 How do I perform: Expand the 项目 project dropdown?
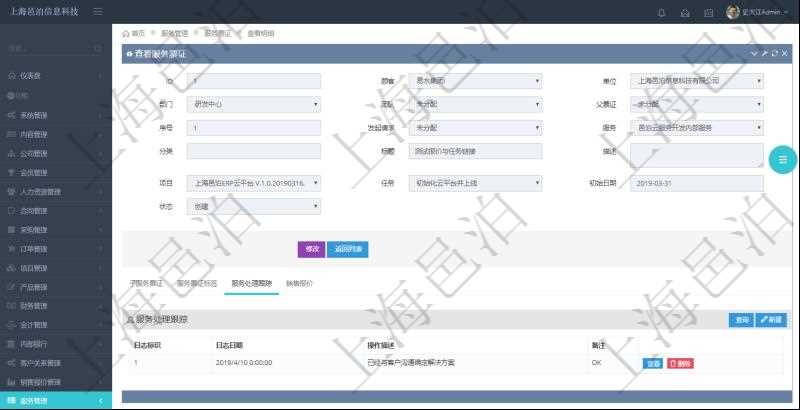coord(253,183)
